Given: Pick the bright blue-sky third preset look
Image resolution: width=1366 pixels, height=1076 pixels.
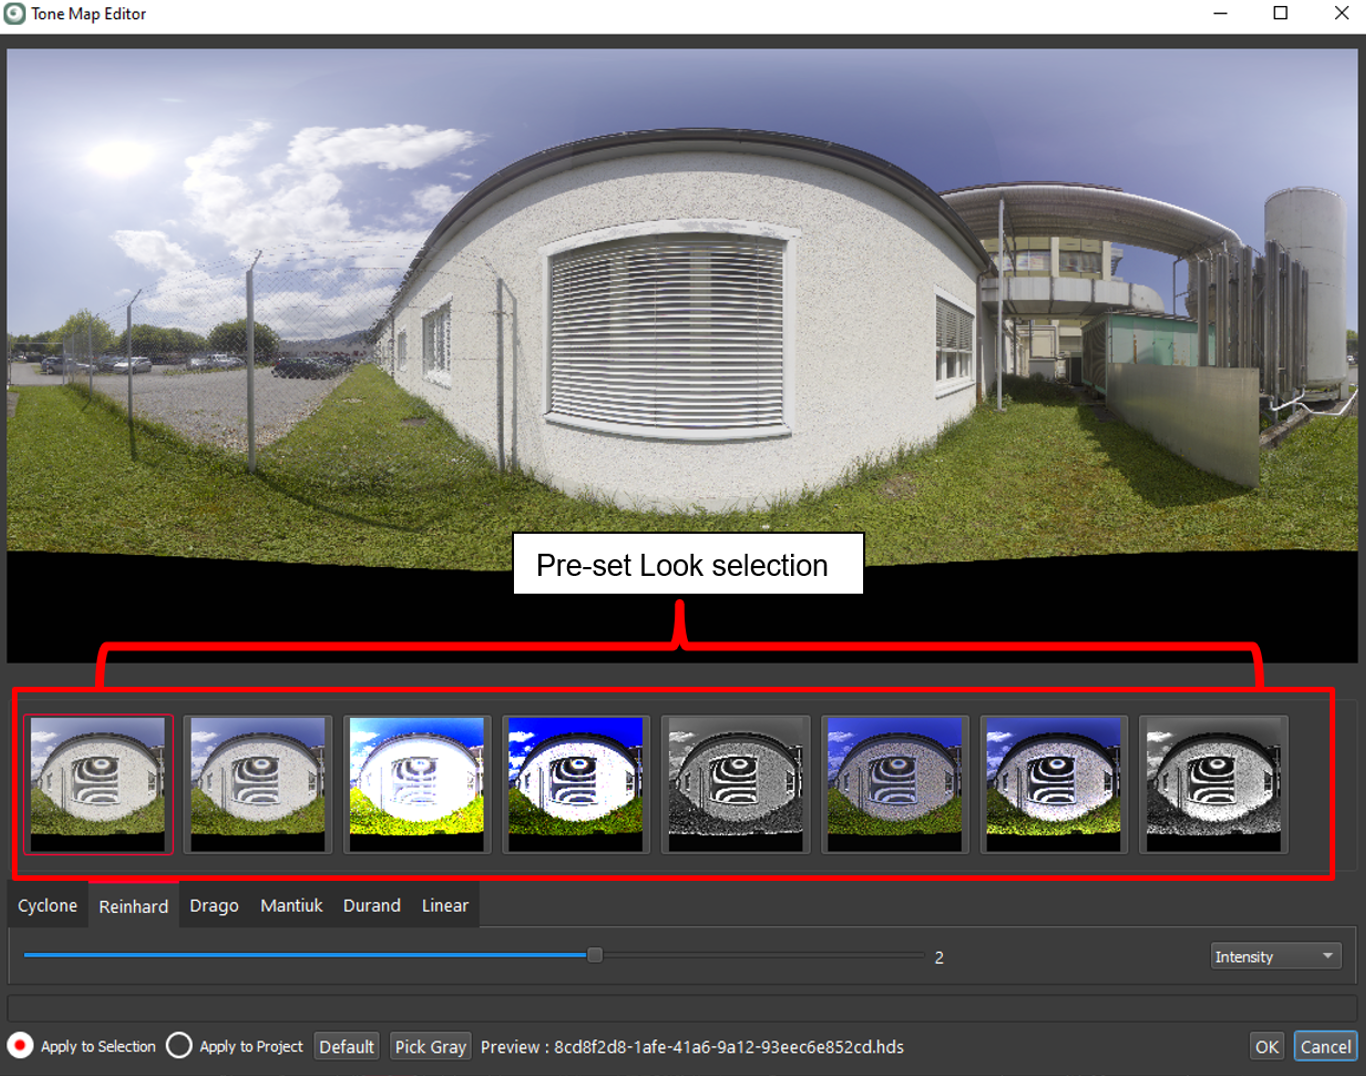Looking at the screenshot, I should pos(416,784).
